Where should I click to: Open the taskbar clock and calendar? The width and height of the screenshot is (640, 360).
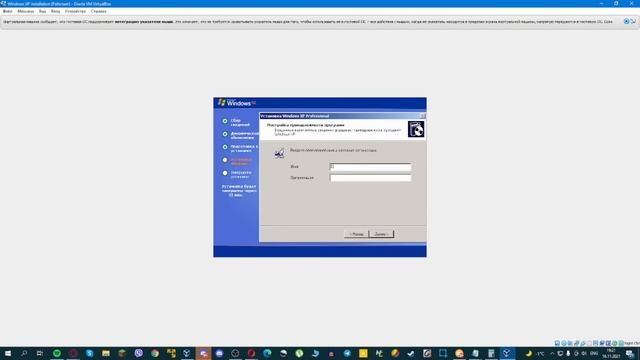click(611, 353)
